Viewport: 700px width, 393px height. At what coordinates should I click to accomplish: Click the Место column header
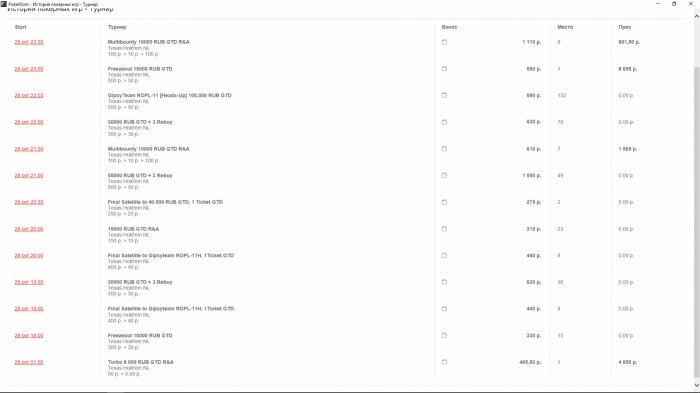[x=565, y=27]
